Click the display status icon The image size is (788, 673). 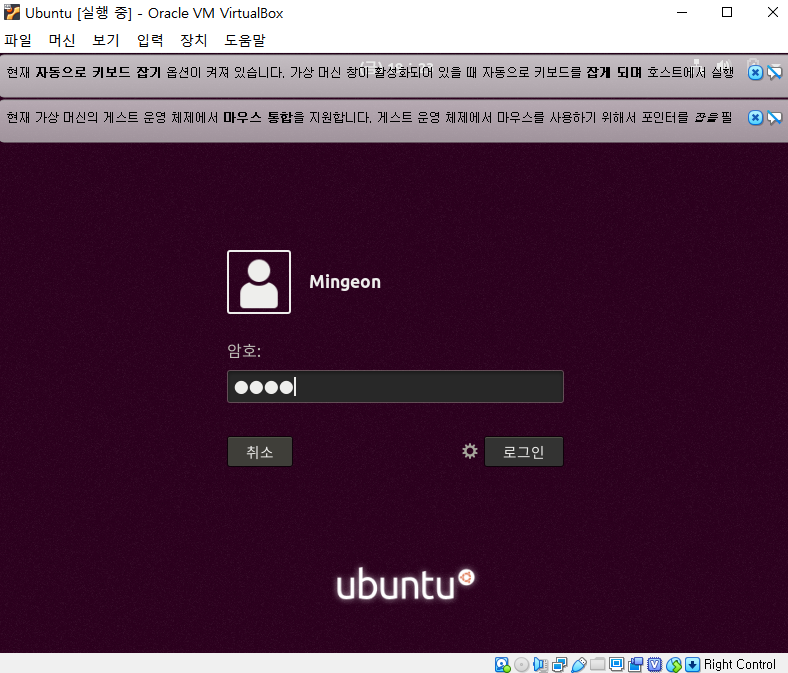pos(616,664)
